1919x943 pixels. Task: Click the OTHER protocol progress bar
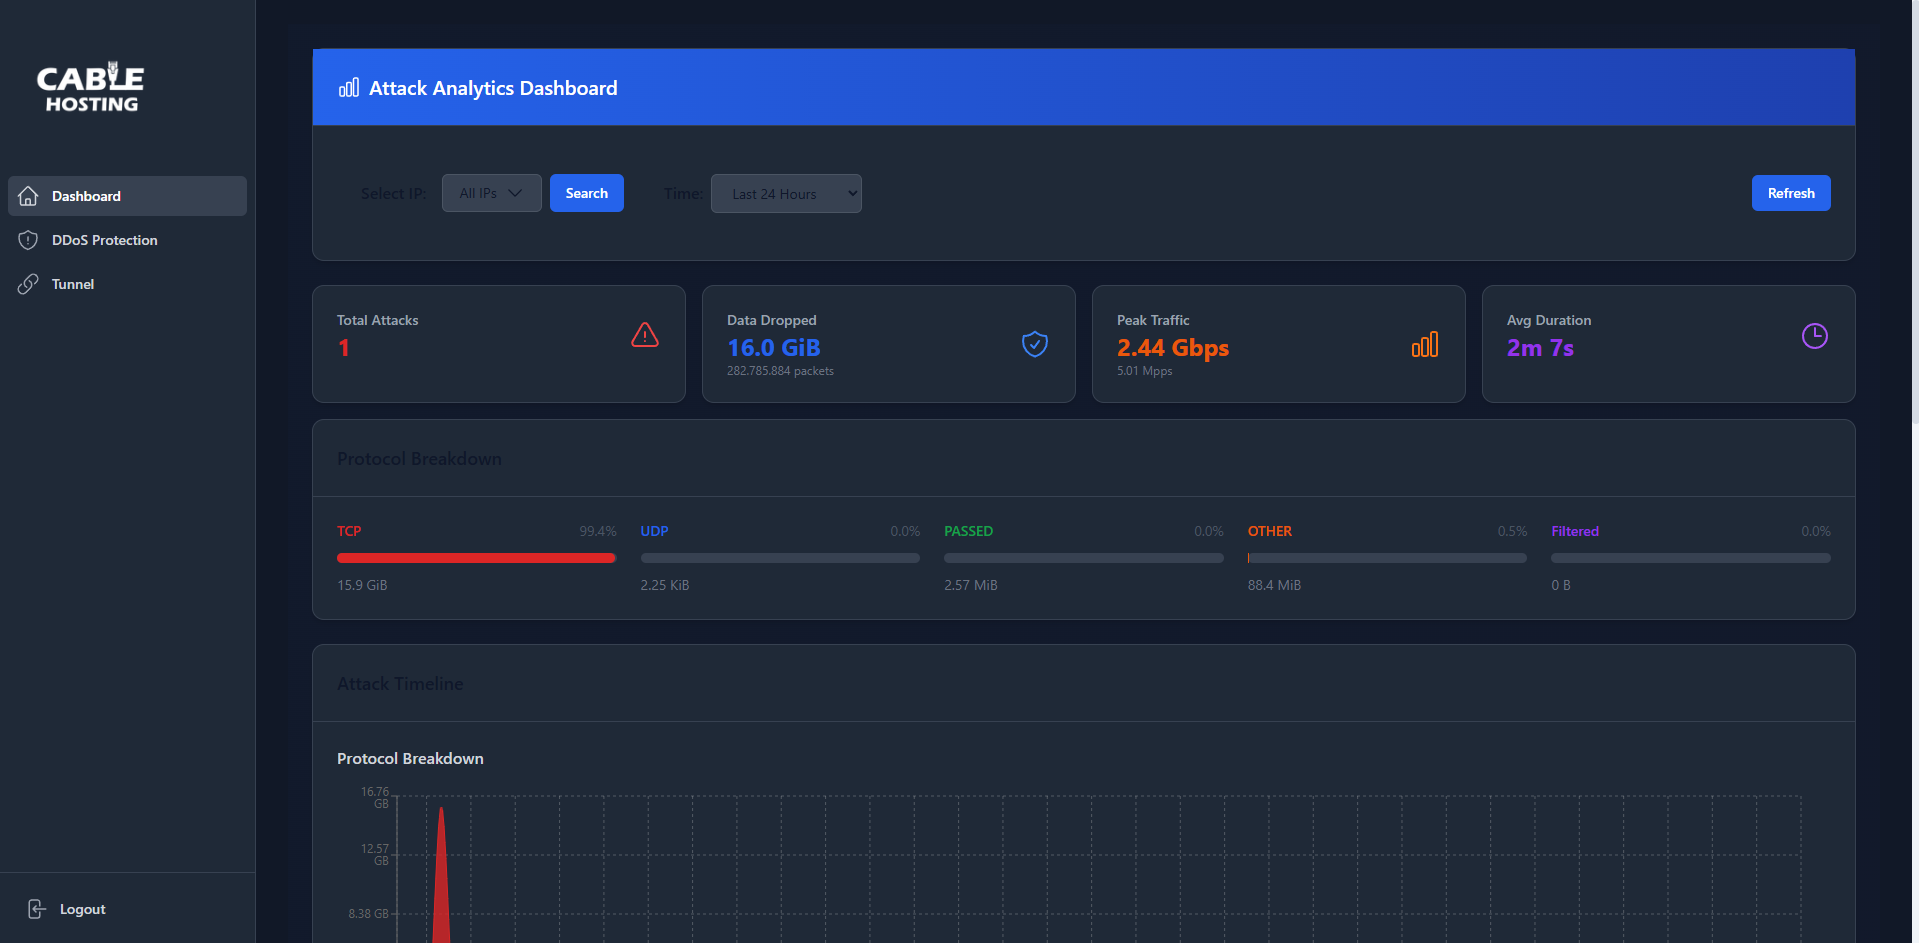coord(1387,558)
